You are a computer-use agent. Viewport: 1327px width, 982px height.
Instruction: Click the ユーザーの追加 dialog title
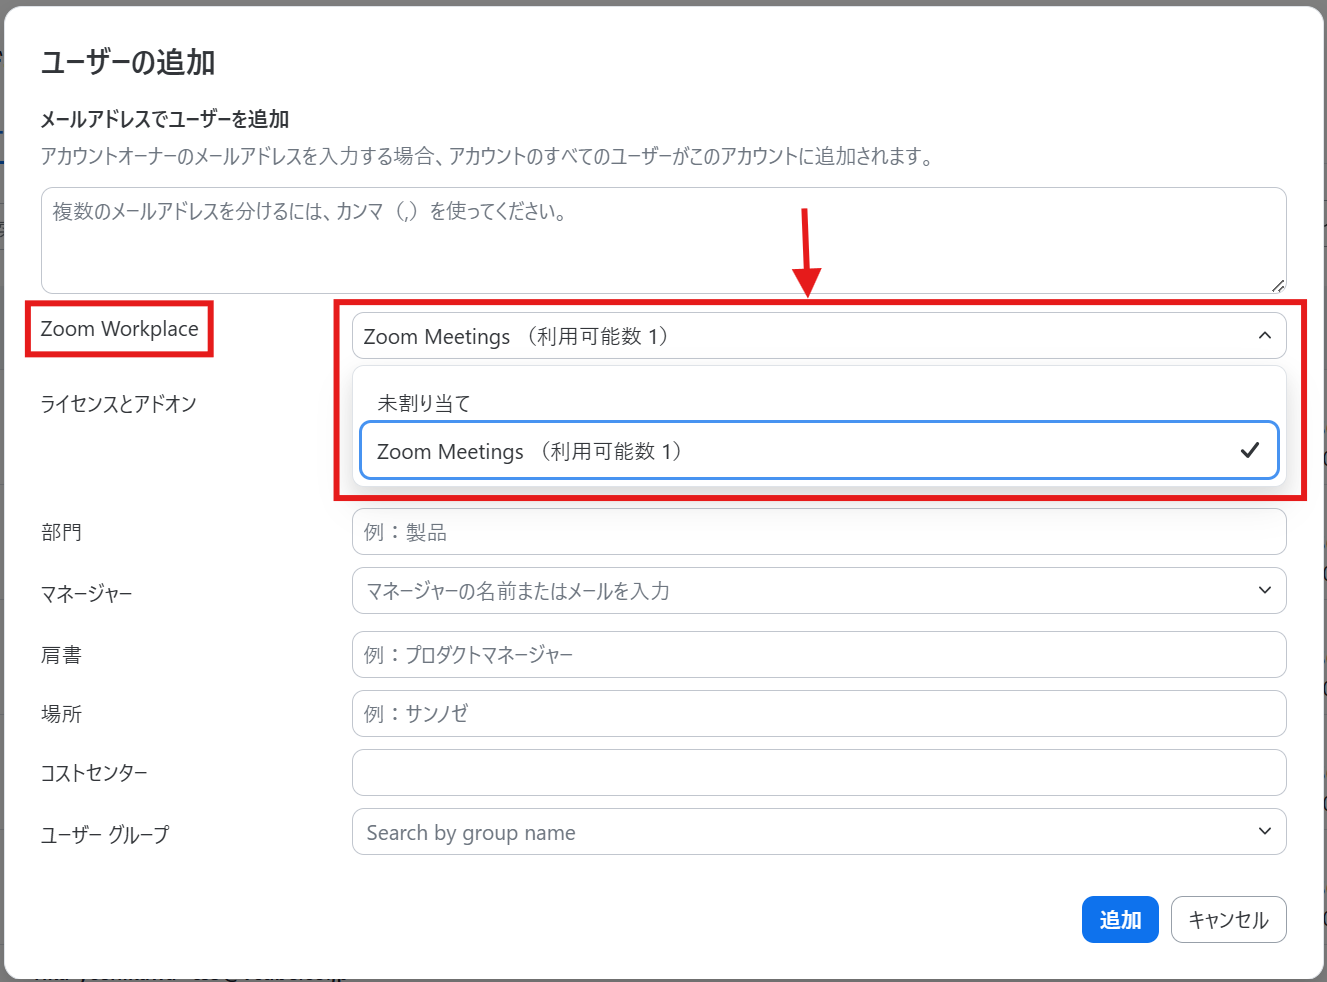[128, 62]
